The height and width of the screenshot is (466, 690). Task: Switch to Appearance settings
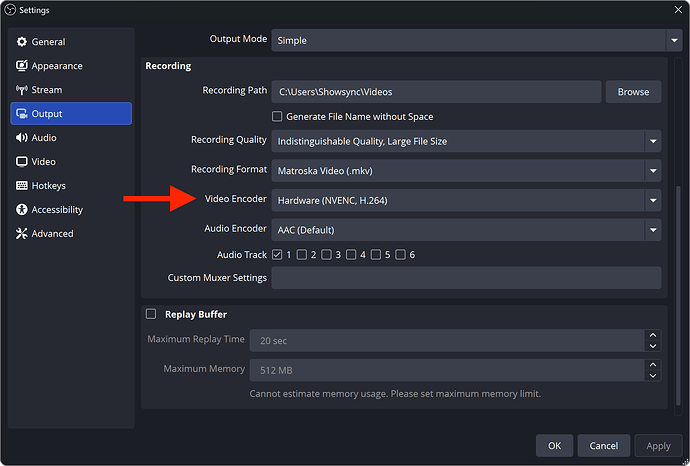71,66
